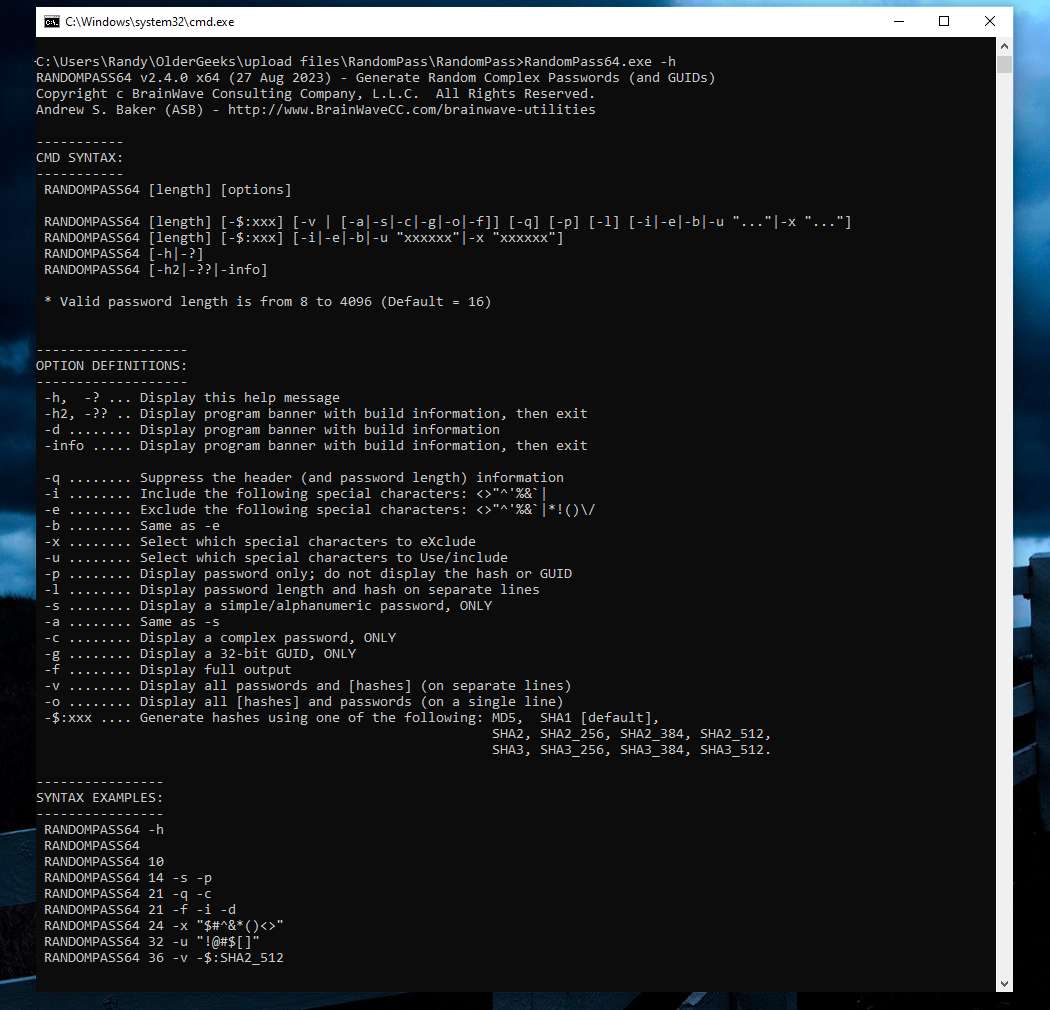
Task: Click the -e Exclude special characters line
Action: point(320,510)
